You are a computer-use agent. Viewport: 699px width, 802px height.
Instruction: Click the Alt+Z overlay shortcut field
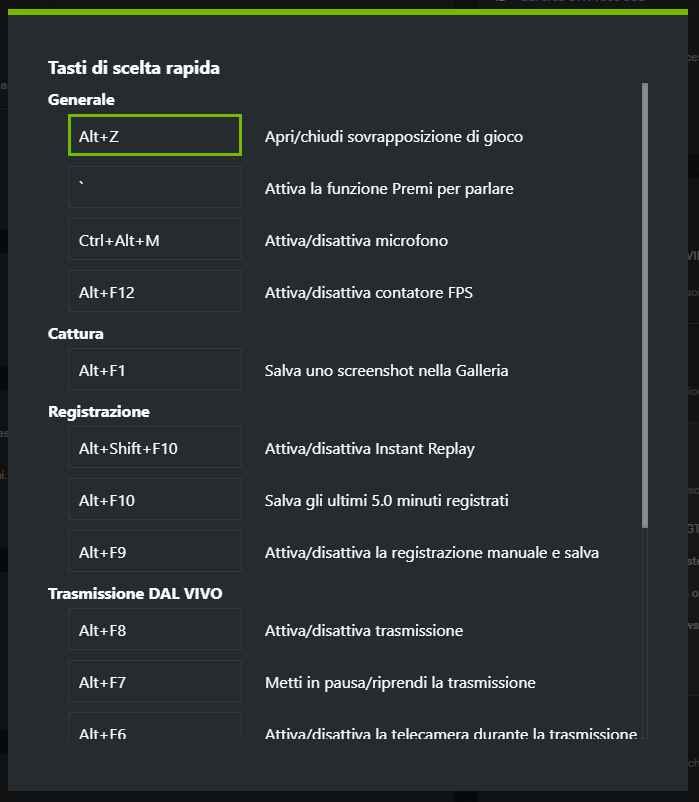coord(155,136)
